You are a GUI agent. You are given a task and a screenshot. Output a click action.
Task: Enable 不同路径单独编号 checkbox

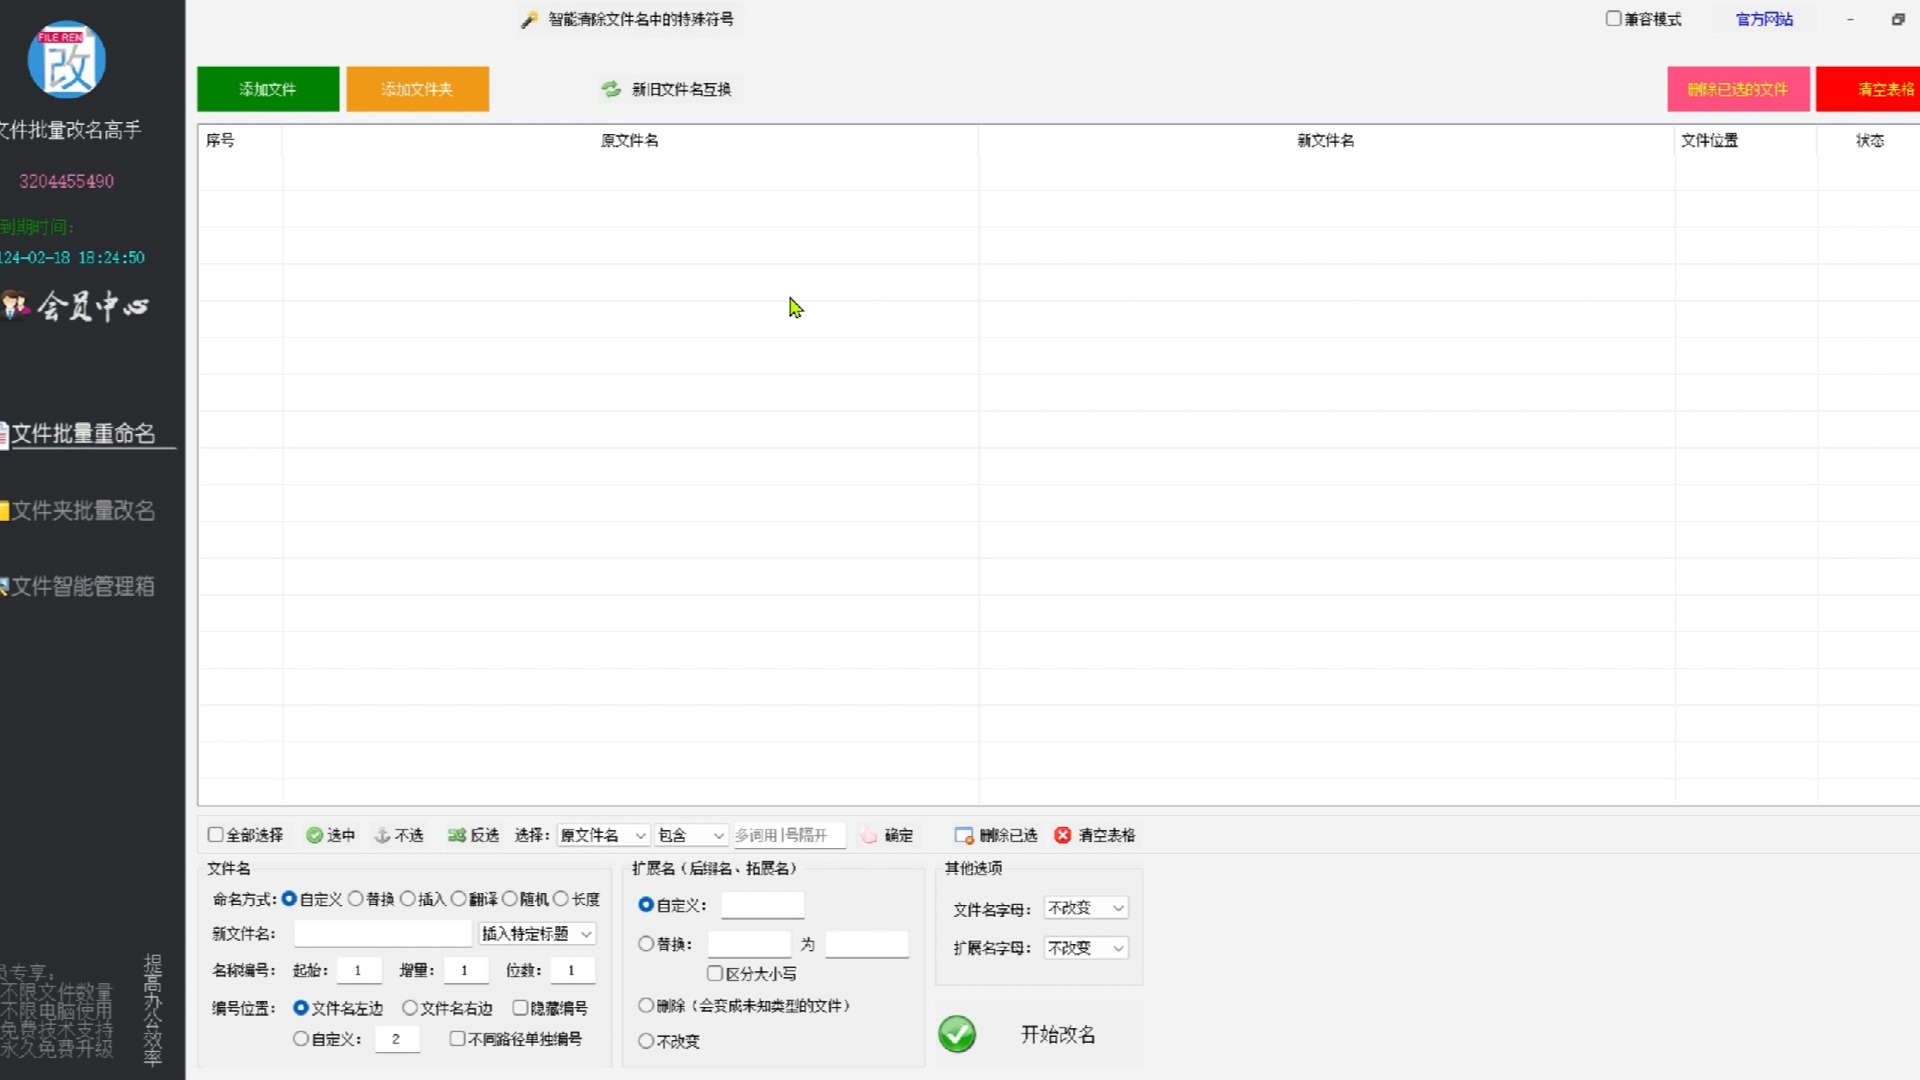[457, 1039]
